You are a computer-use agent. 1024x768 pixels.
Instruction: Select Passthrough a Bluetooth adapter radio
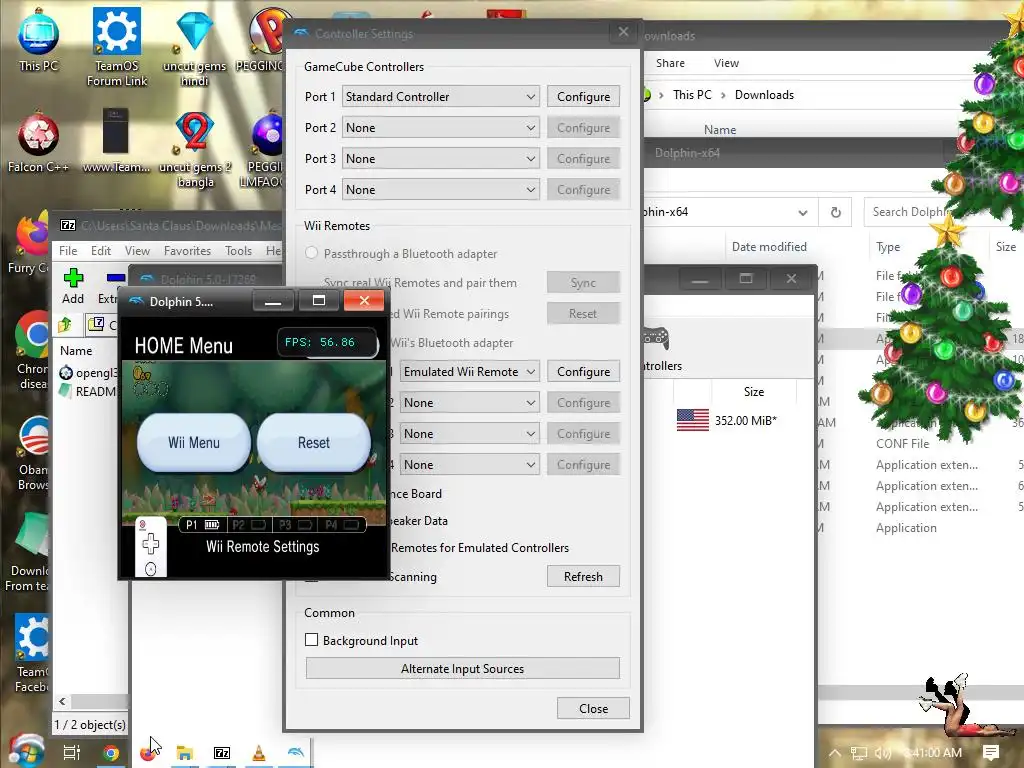312,253
